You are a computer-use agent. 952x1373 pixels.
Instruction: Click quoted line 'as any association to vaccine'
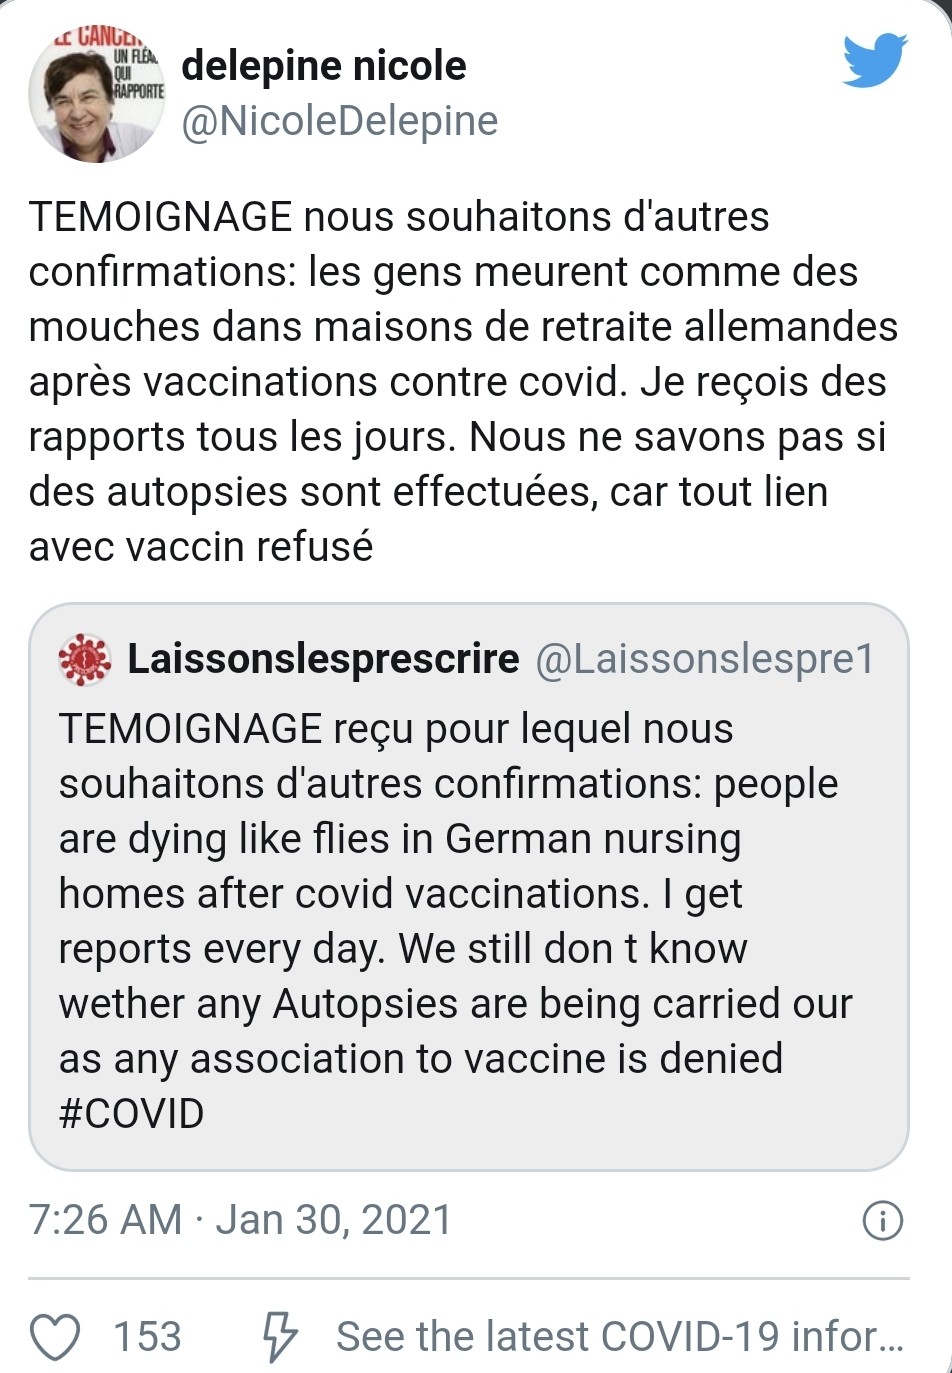[420, 1059]
